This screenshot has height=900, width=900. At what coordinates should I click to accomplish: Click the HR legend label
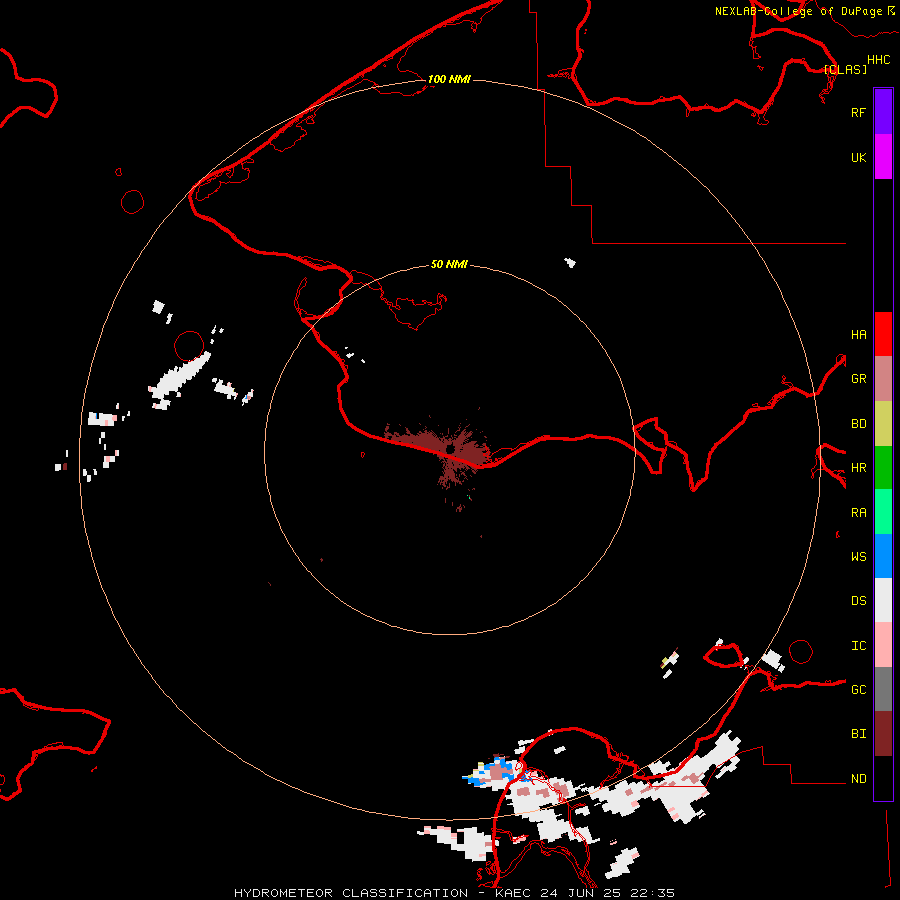coord(858,468)
